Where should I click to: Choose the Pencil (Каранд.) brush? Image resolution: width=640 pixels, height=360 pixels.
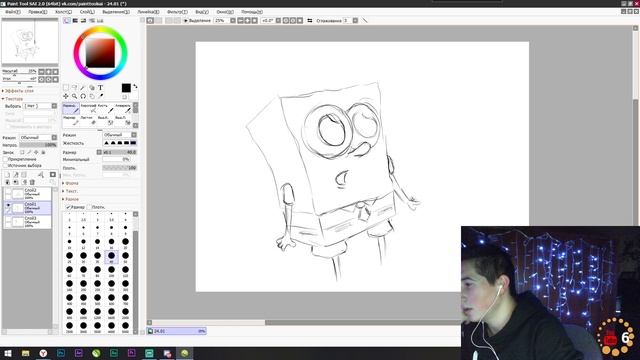71,108
